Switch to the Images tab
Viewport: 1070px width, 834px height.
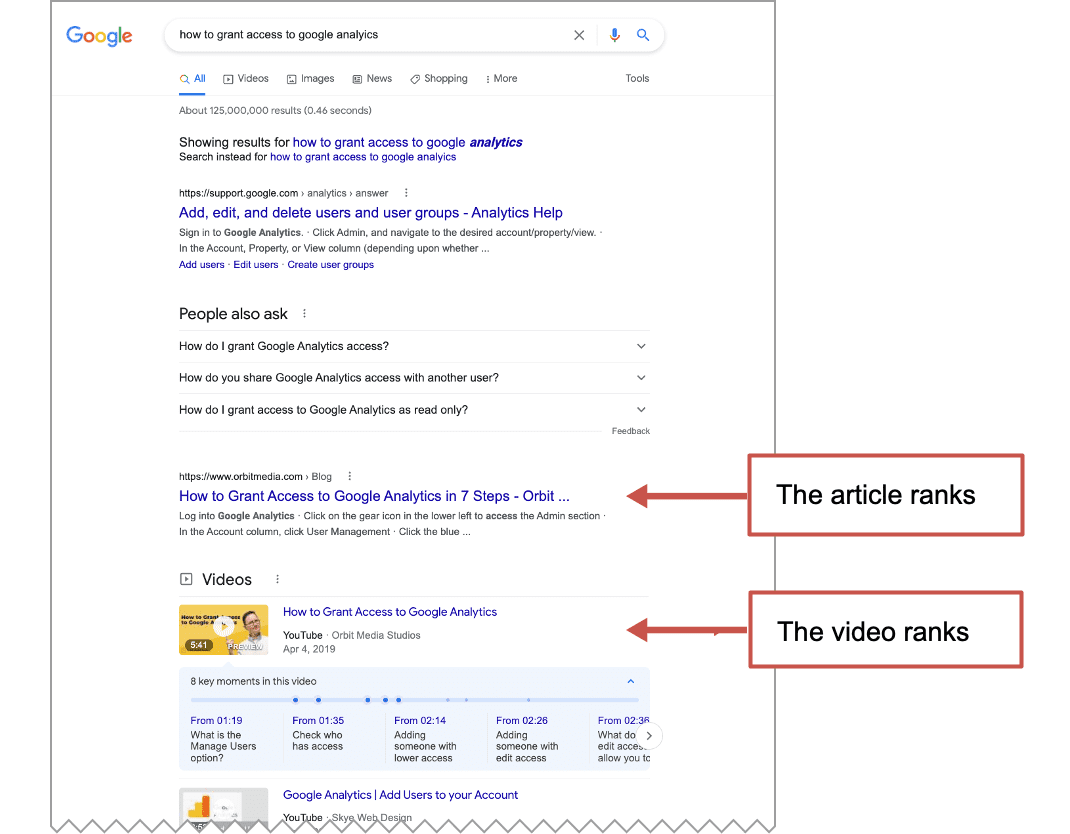[x=310, y=78]
